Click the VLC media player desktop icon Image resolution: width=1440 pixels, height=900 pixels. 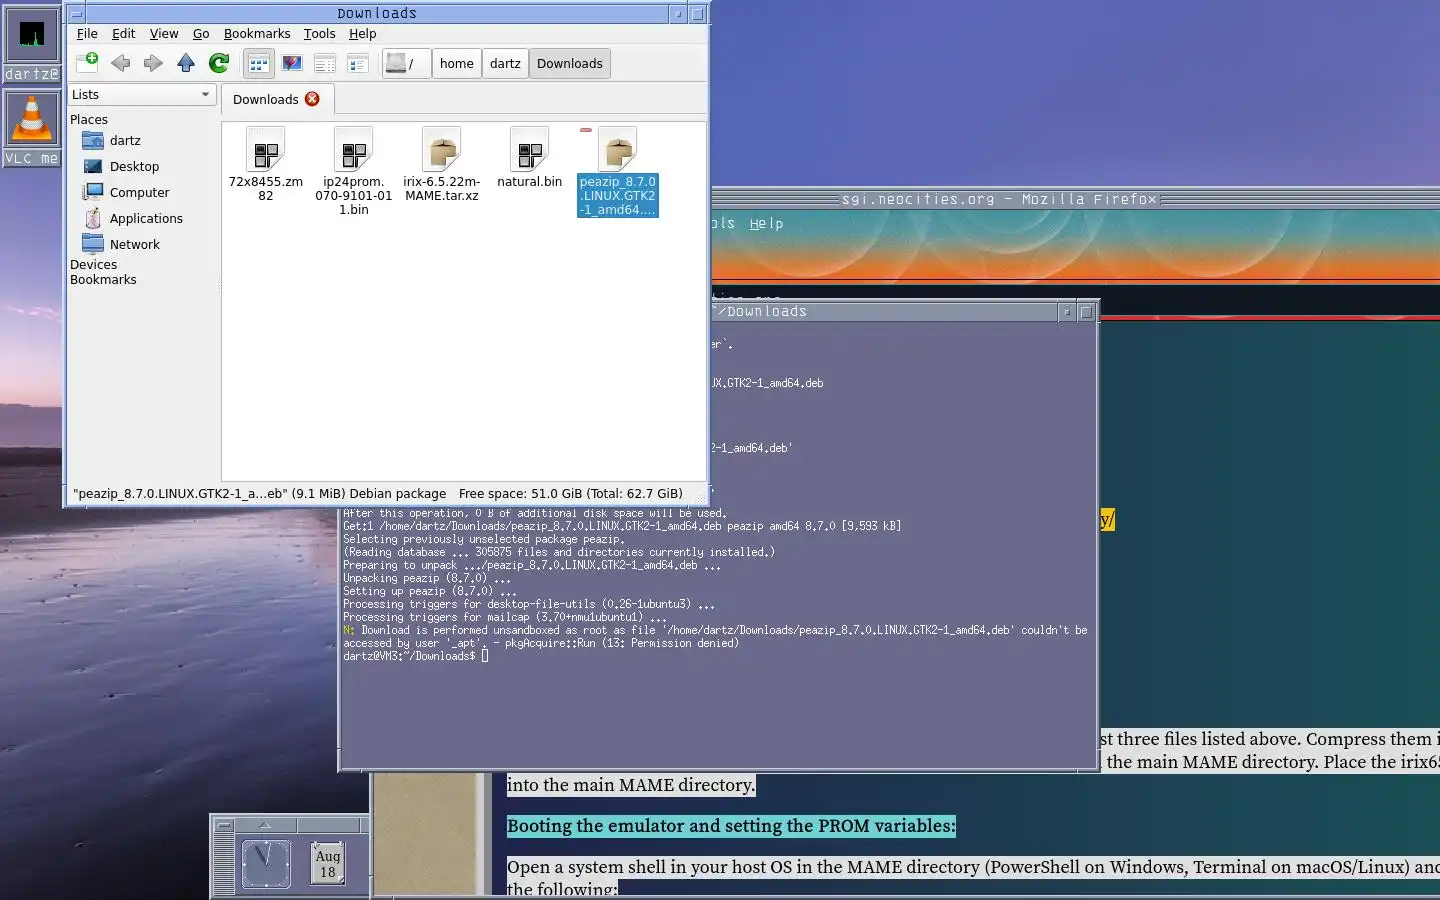point(32,119)
